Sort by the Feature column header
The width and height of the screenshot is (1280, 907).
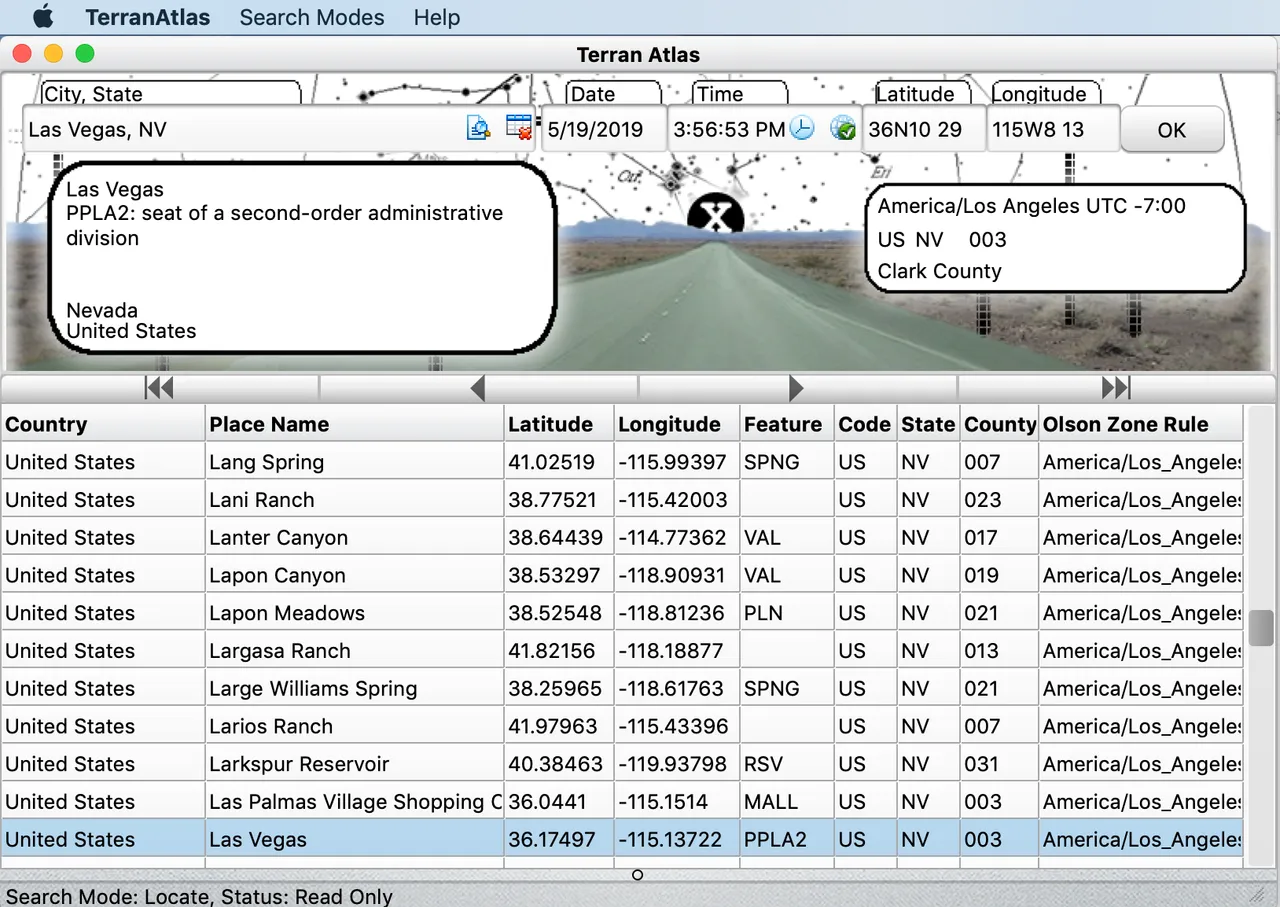pyautogui.click(x=787, y=424)
